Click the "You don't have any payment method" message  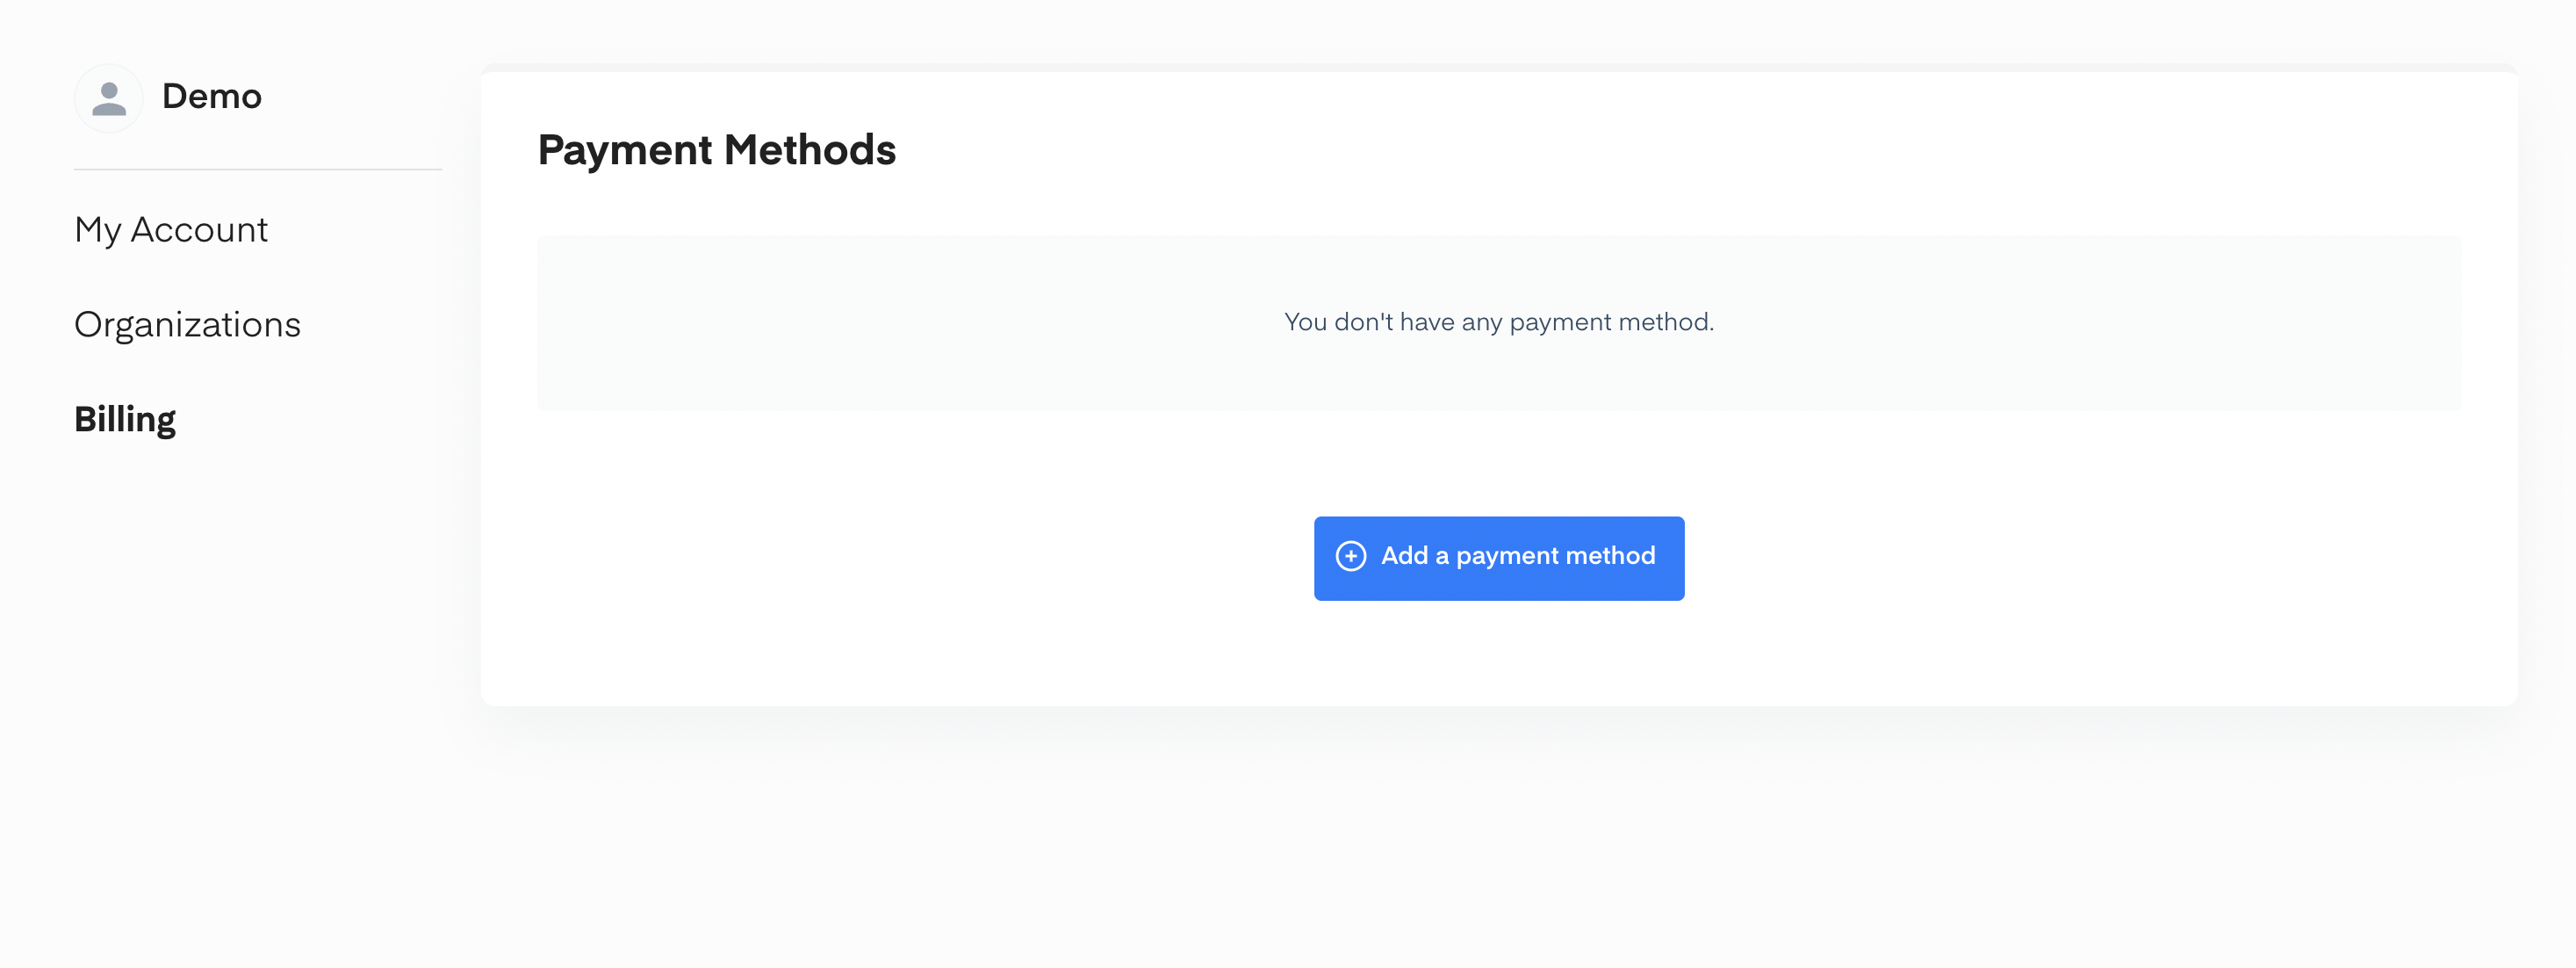click(1498, 322)
